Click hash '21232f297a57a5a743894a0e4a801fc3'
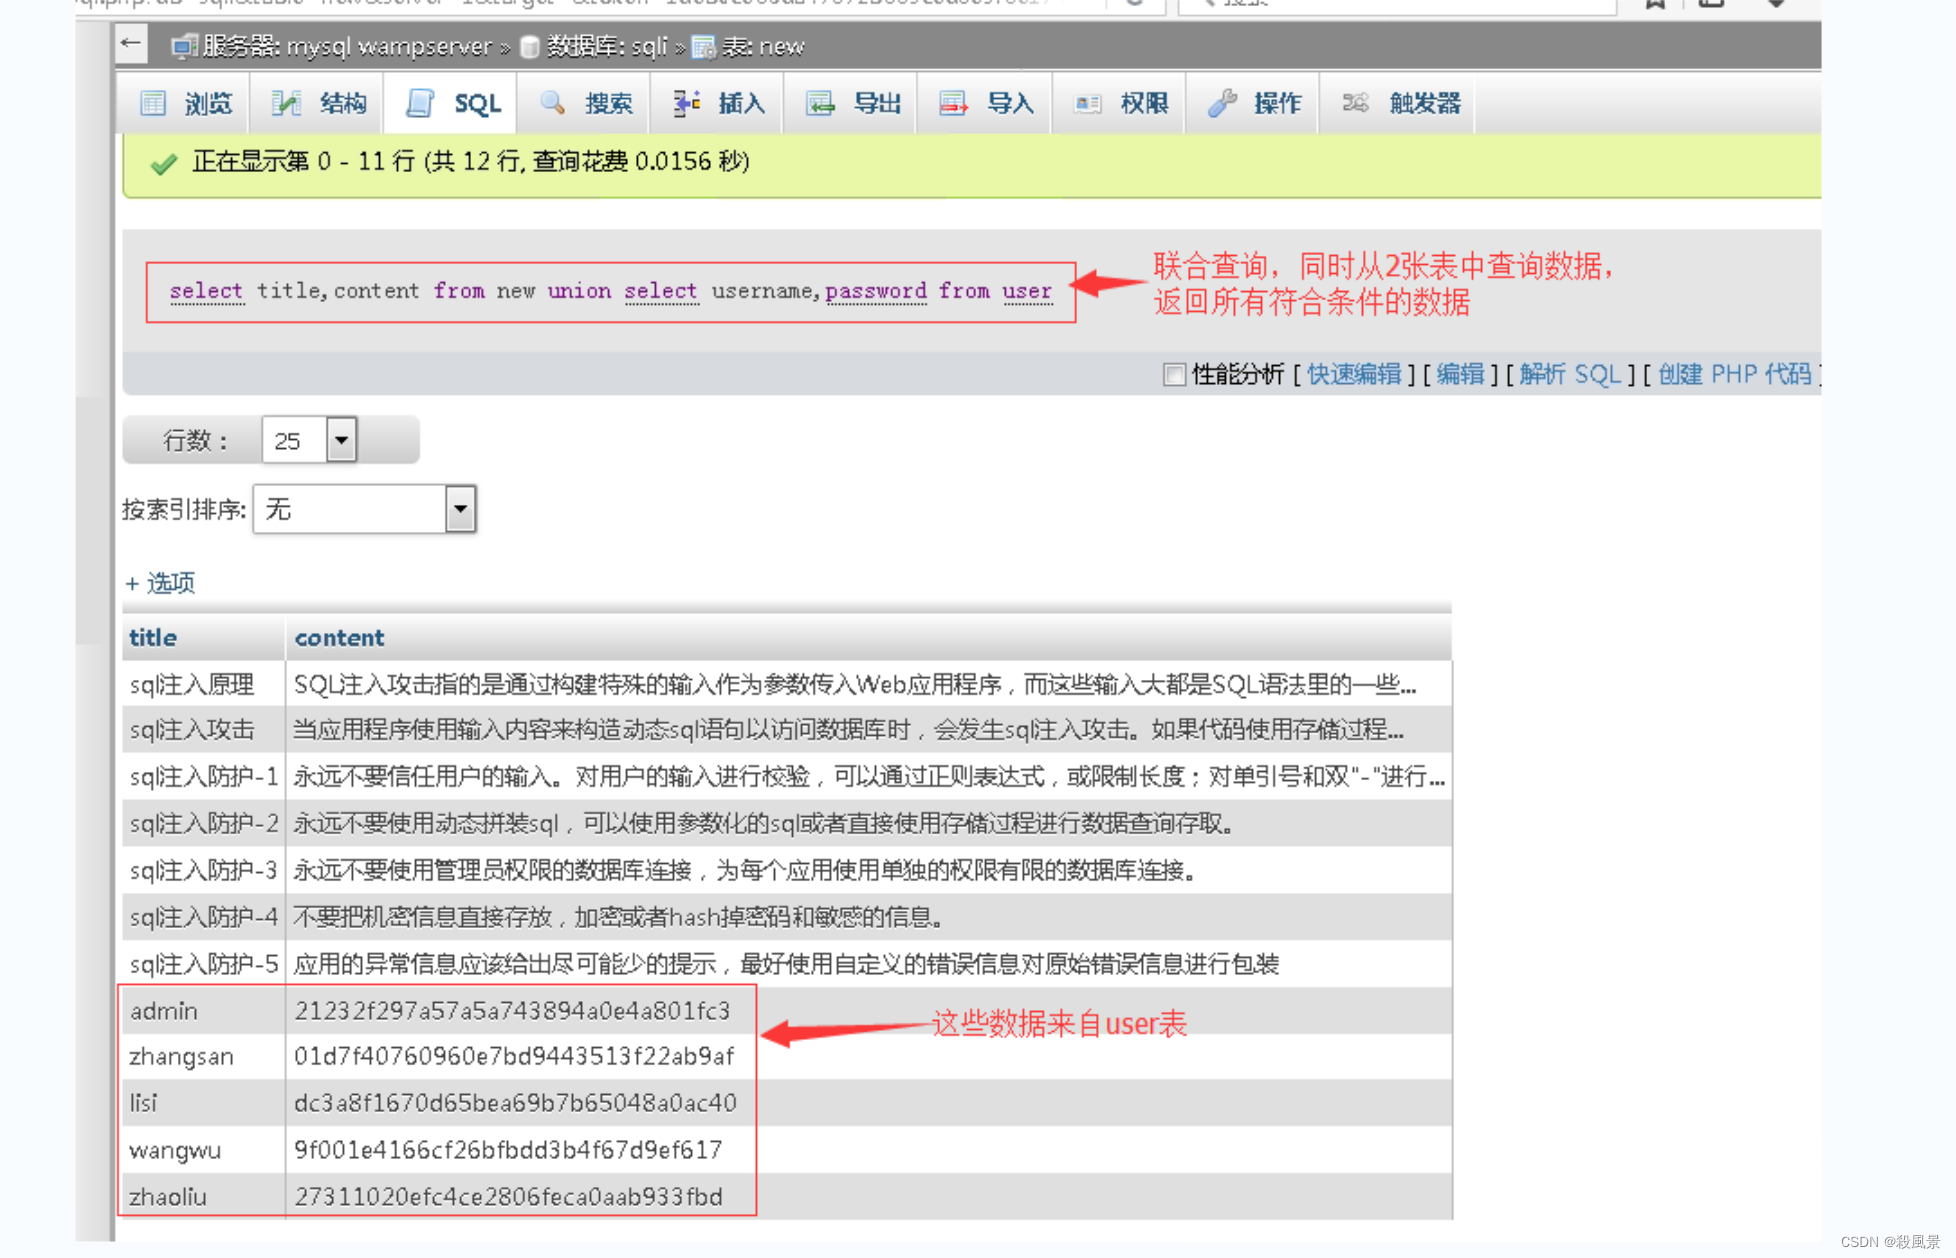 tap(513, 1011)
